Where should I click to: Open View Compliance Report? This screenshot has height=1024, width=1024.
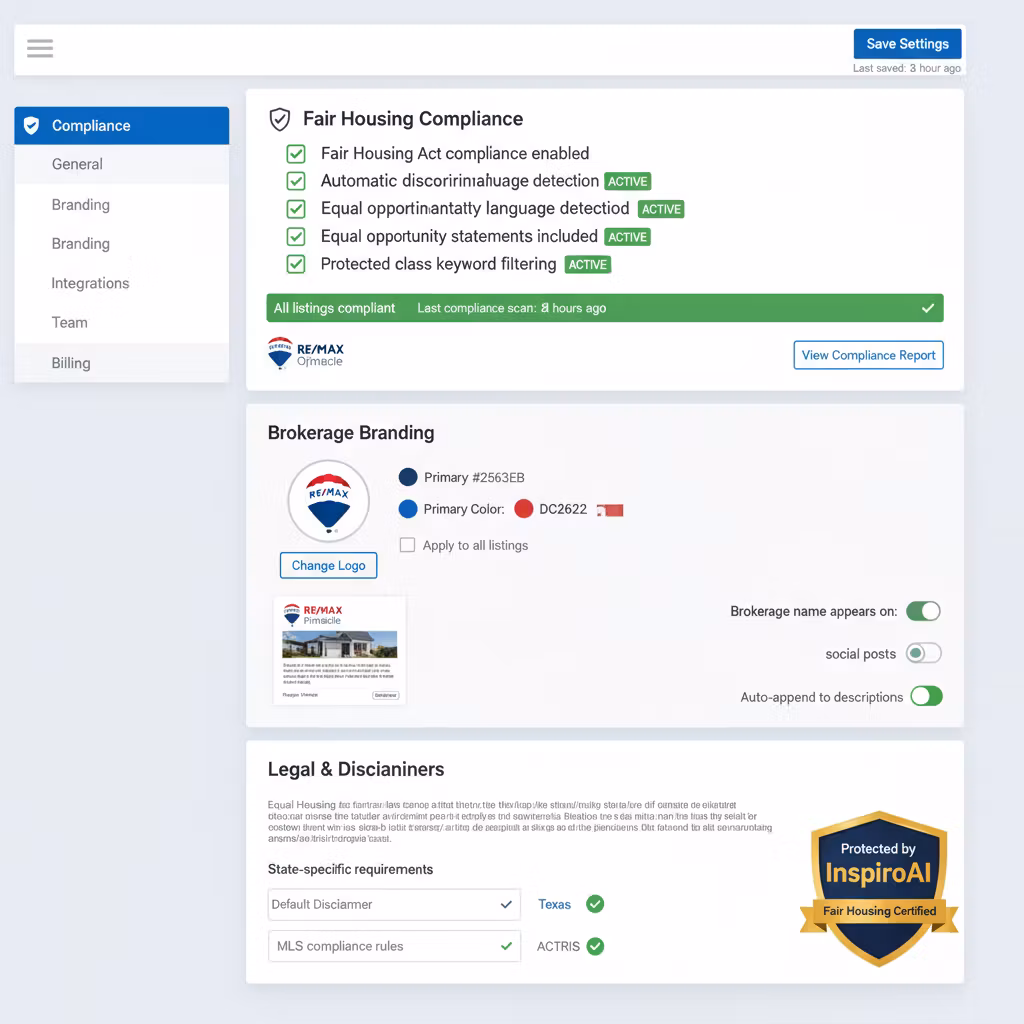(868, 355)
